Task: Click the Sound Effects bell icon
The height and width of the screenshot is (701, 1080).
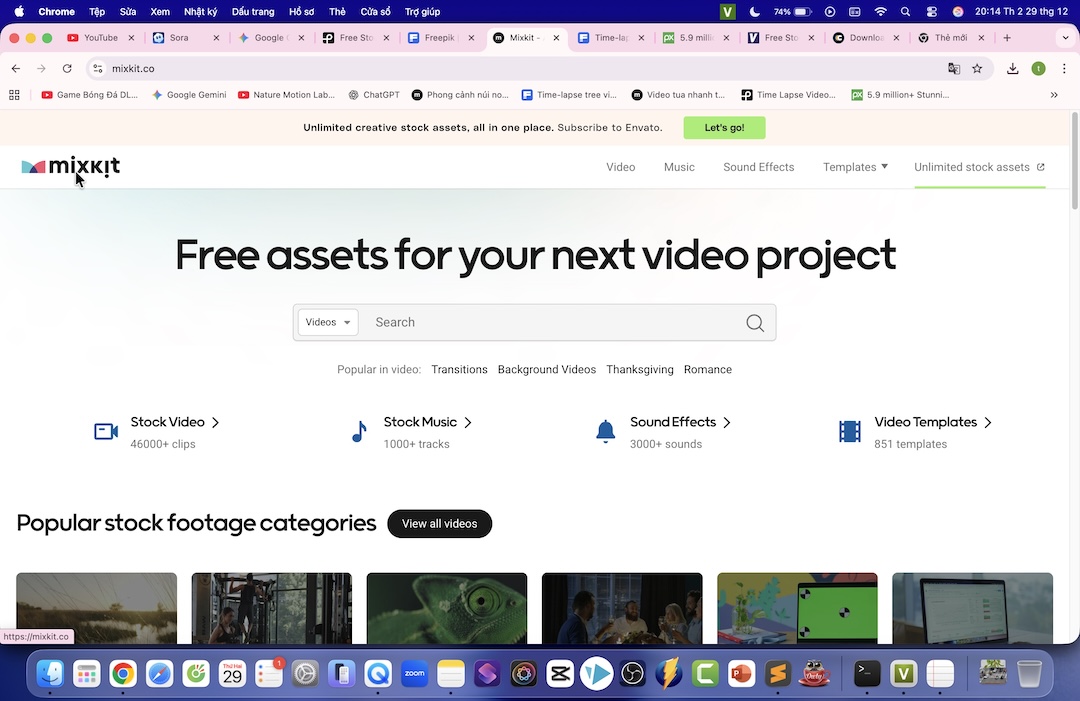Action: (604, 430)
